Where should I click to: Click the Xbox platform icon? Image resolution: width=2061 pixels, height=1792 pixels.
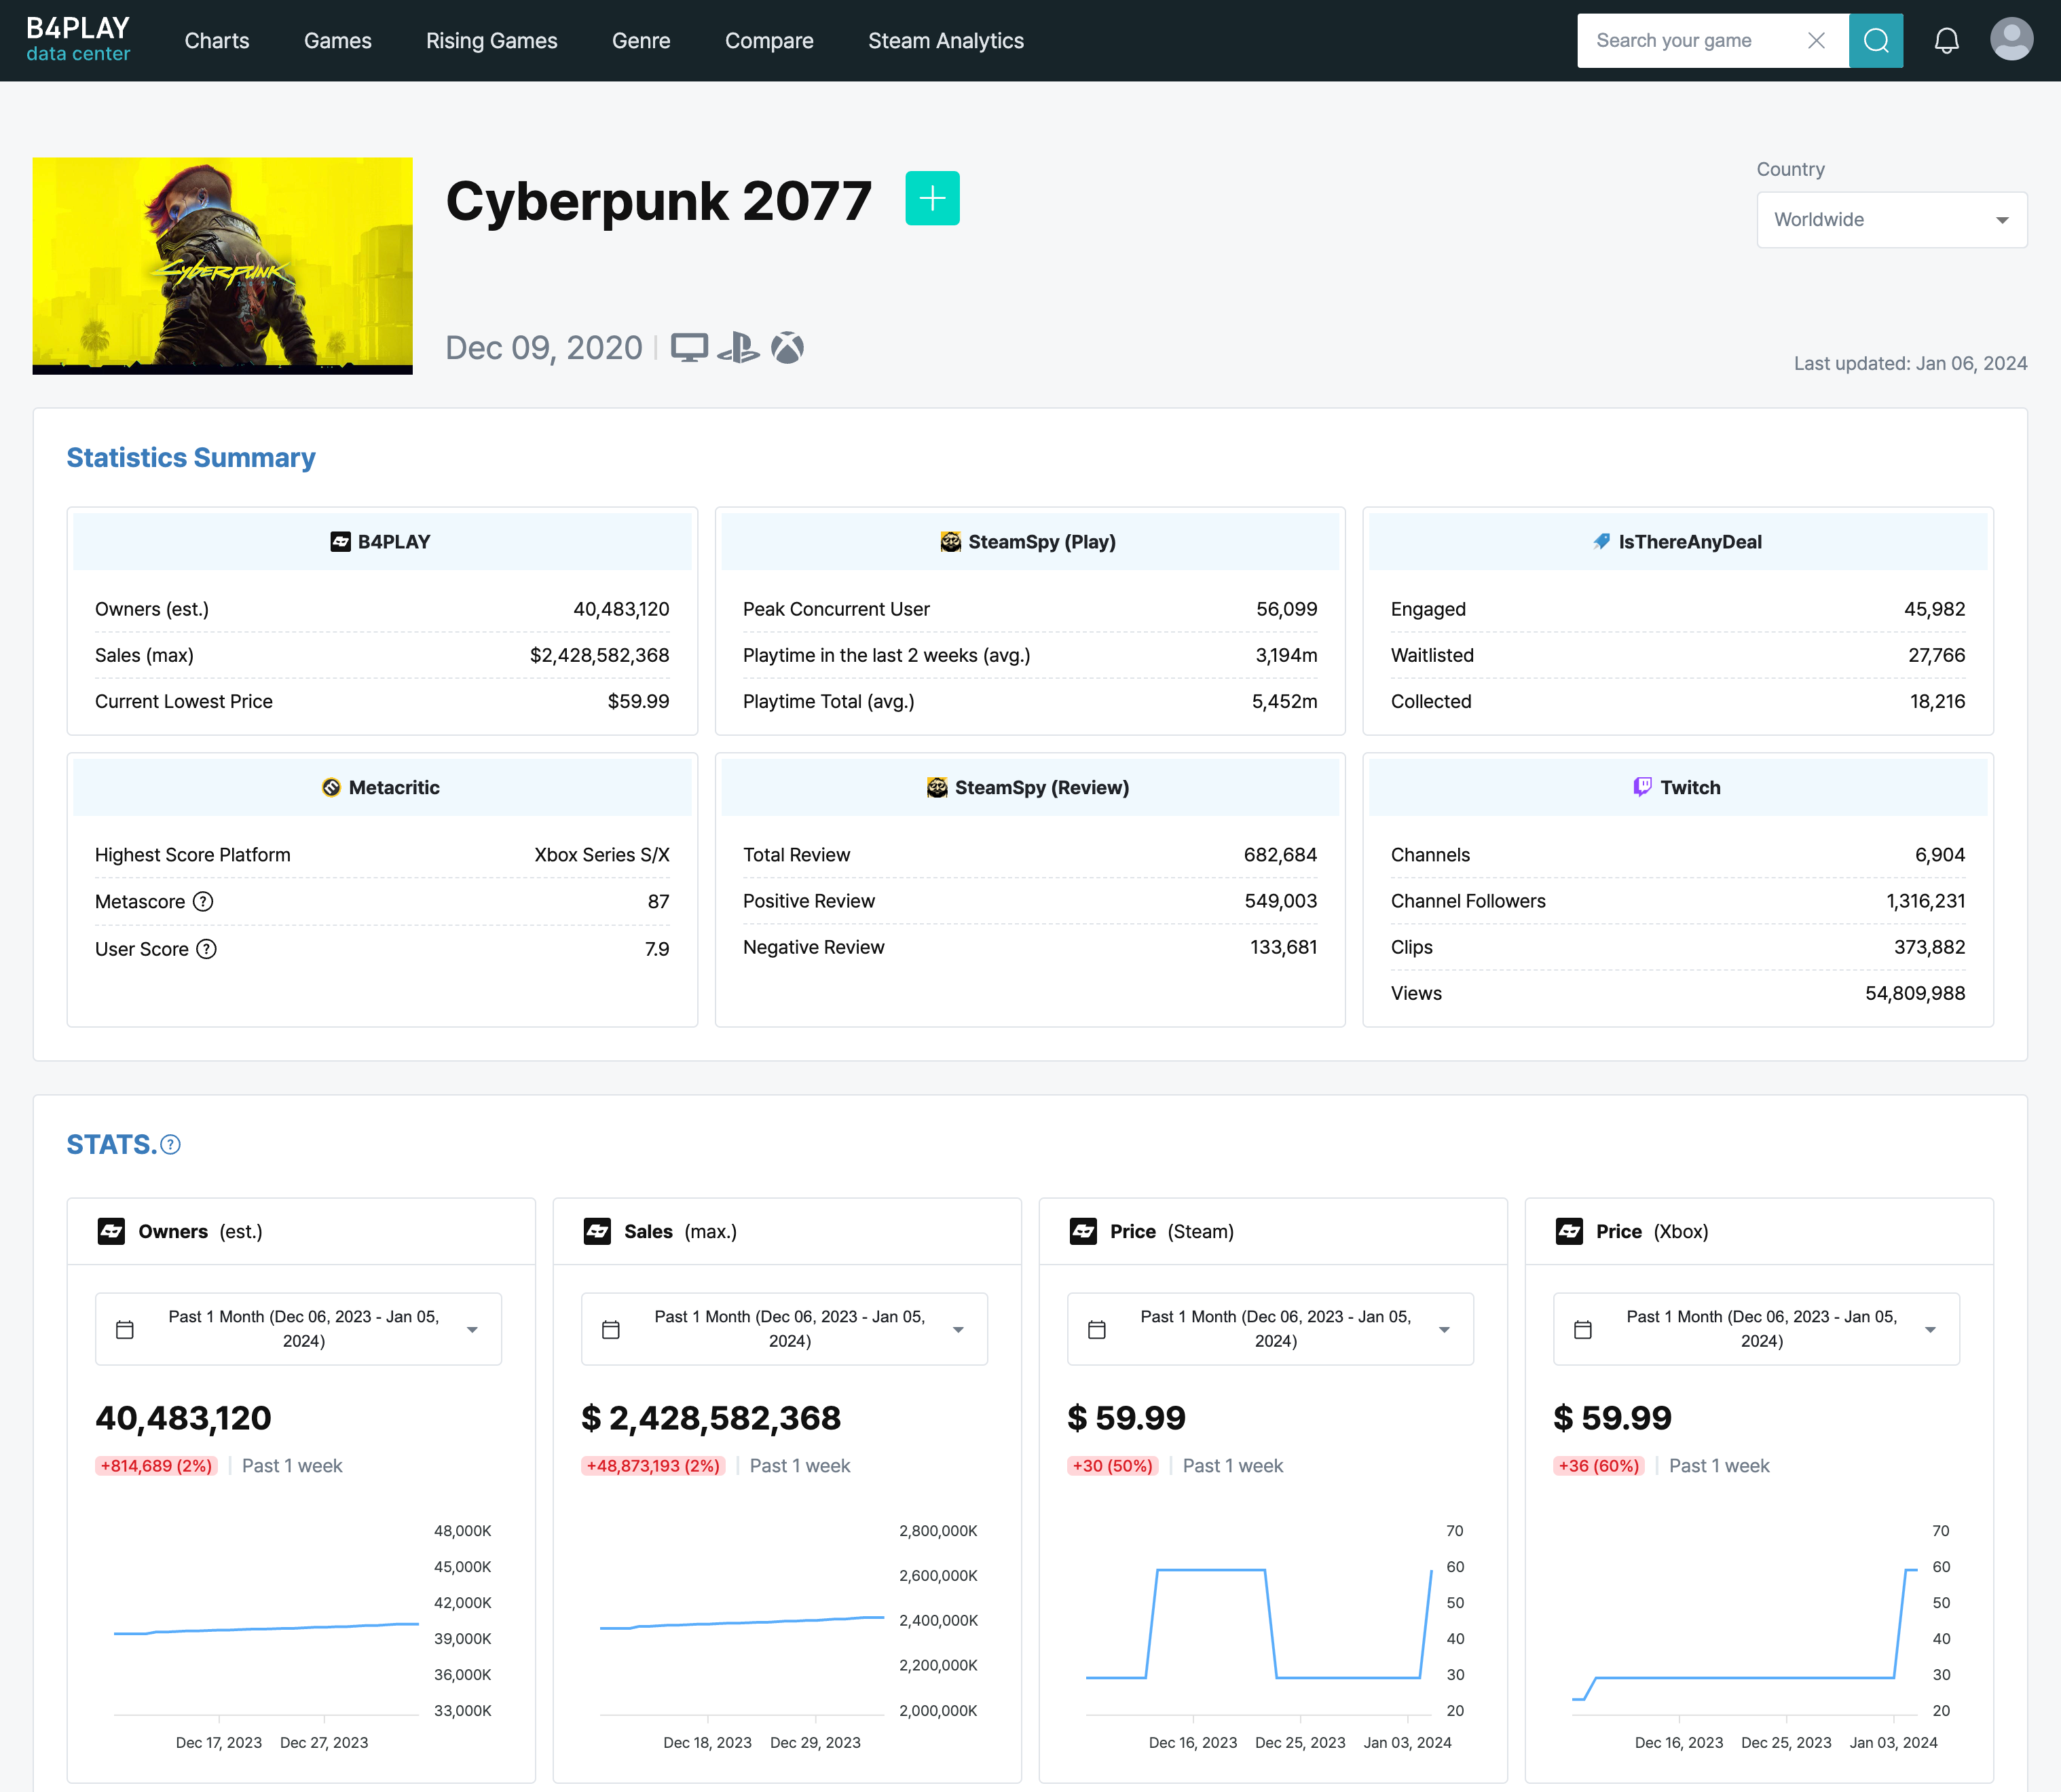pos(787,347)
